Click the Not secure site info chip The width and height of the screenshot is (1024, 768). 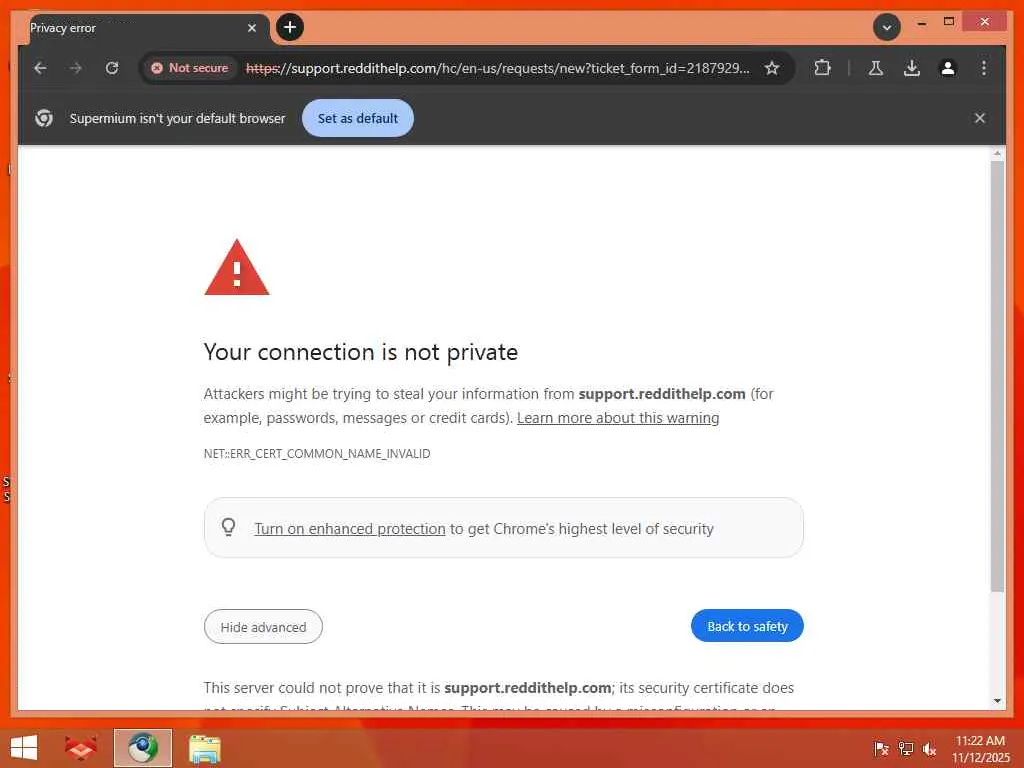pyautogui.click(x=189, y=68)
